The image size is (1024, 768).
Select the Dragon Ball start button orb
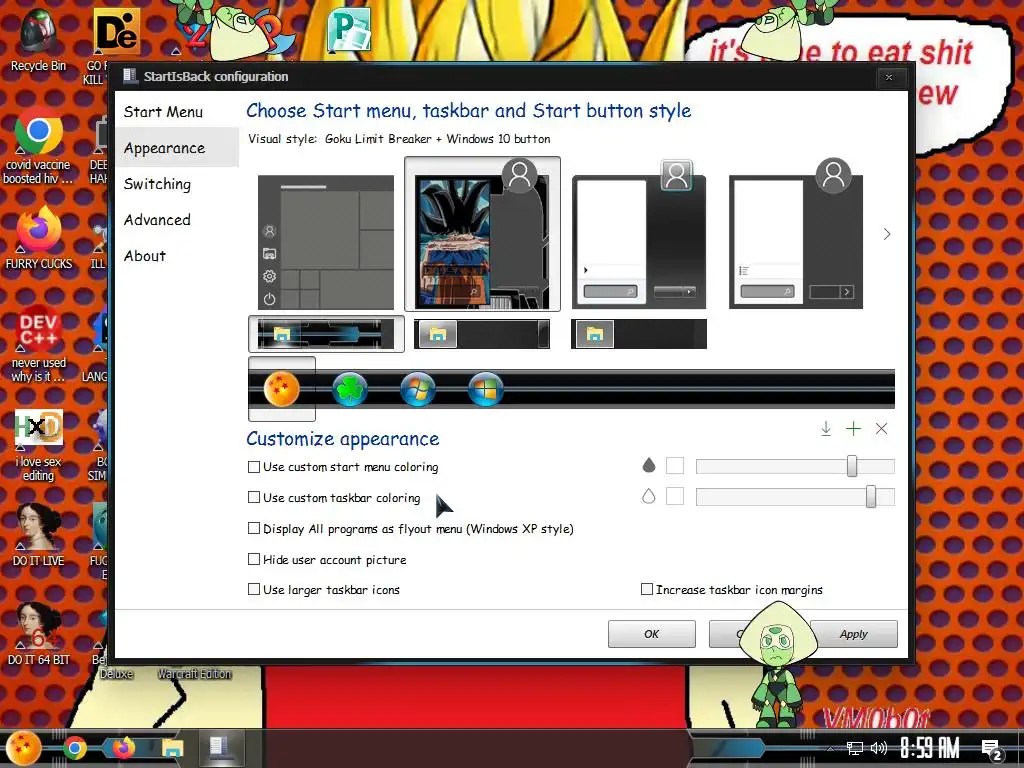281,389
